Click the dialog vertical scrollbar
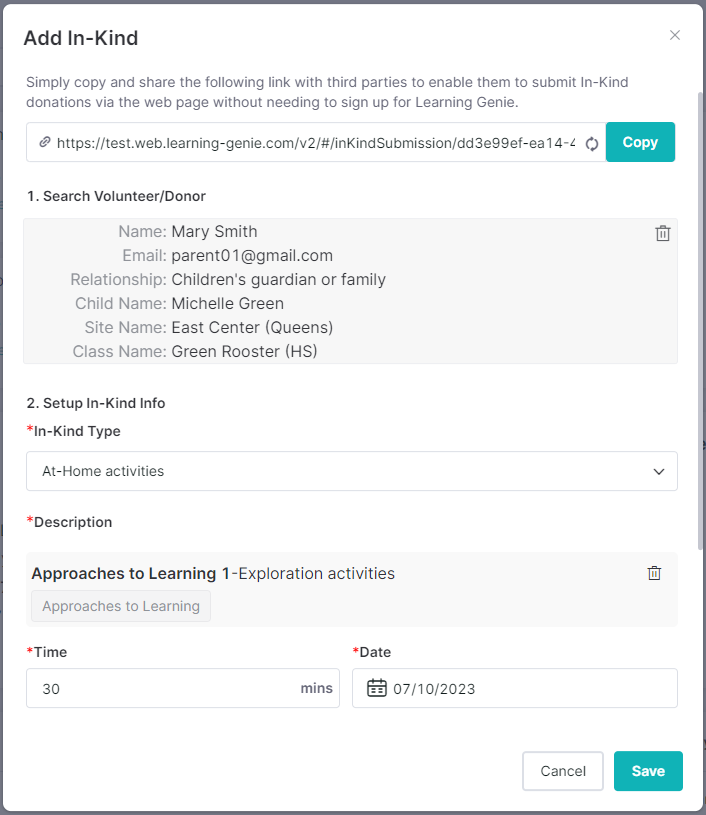 click(x=700, y=321)
